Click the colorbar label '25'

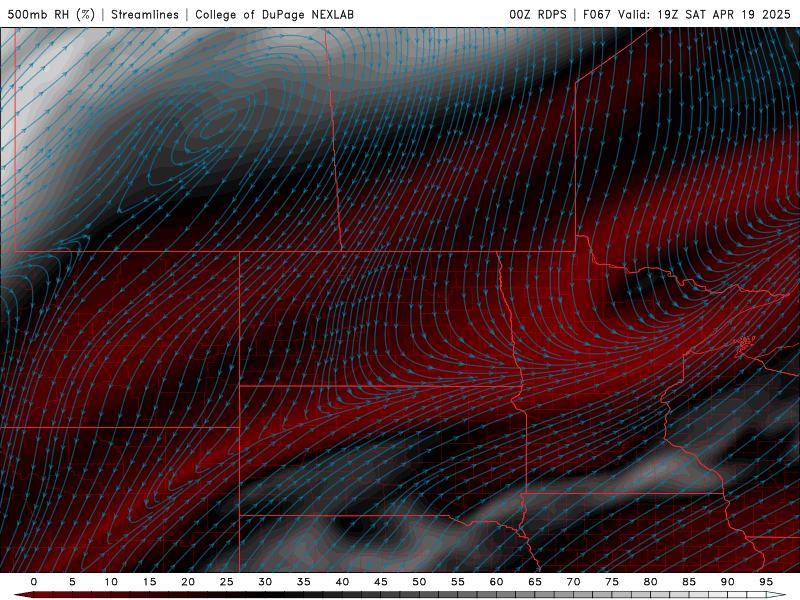pos(227,582)
